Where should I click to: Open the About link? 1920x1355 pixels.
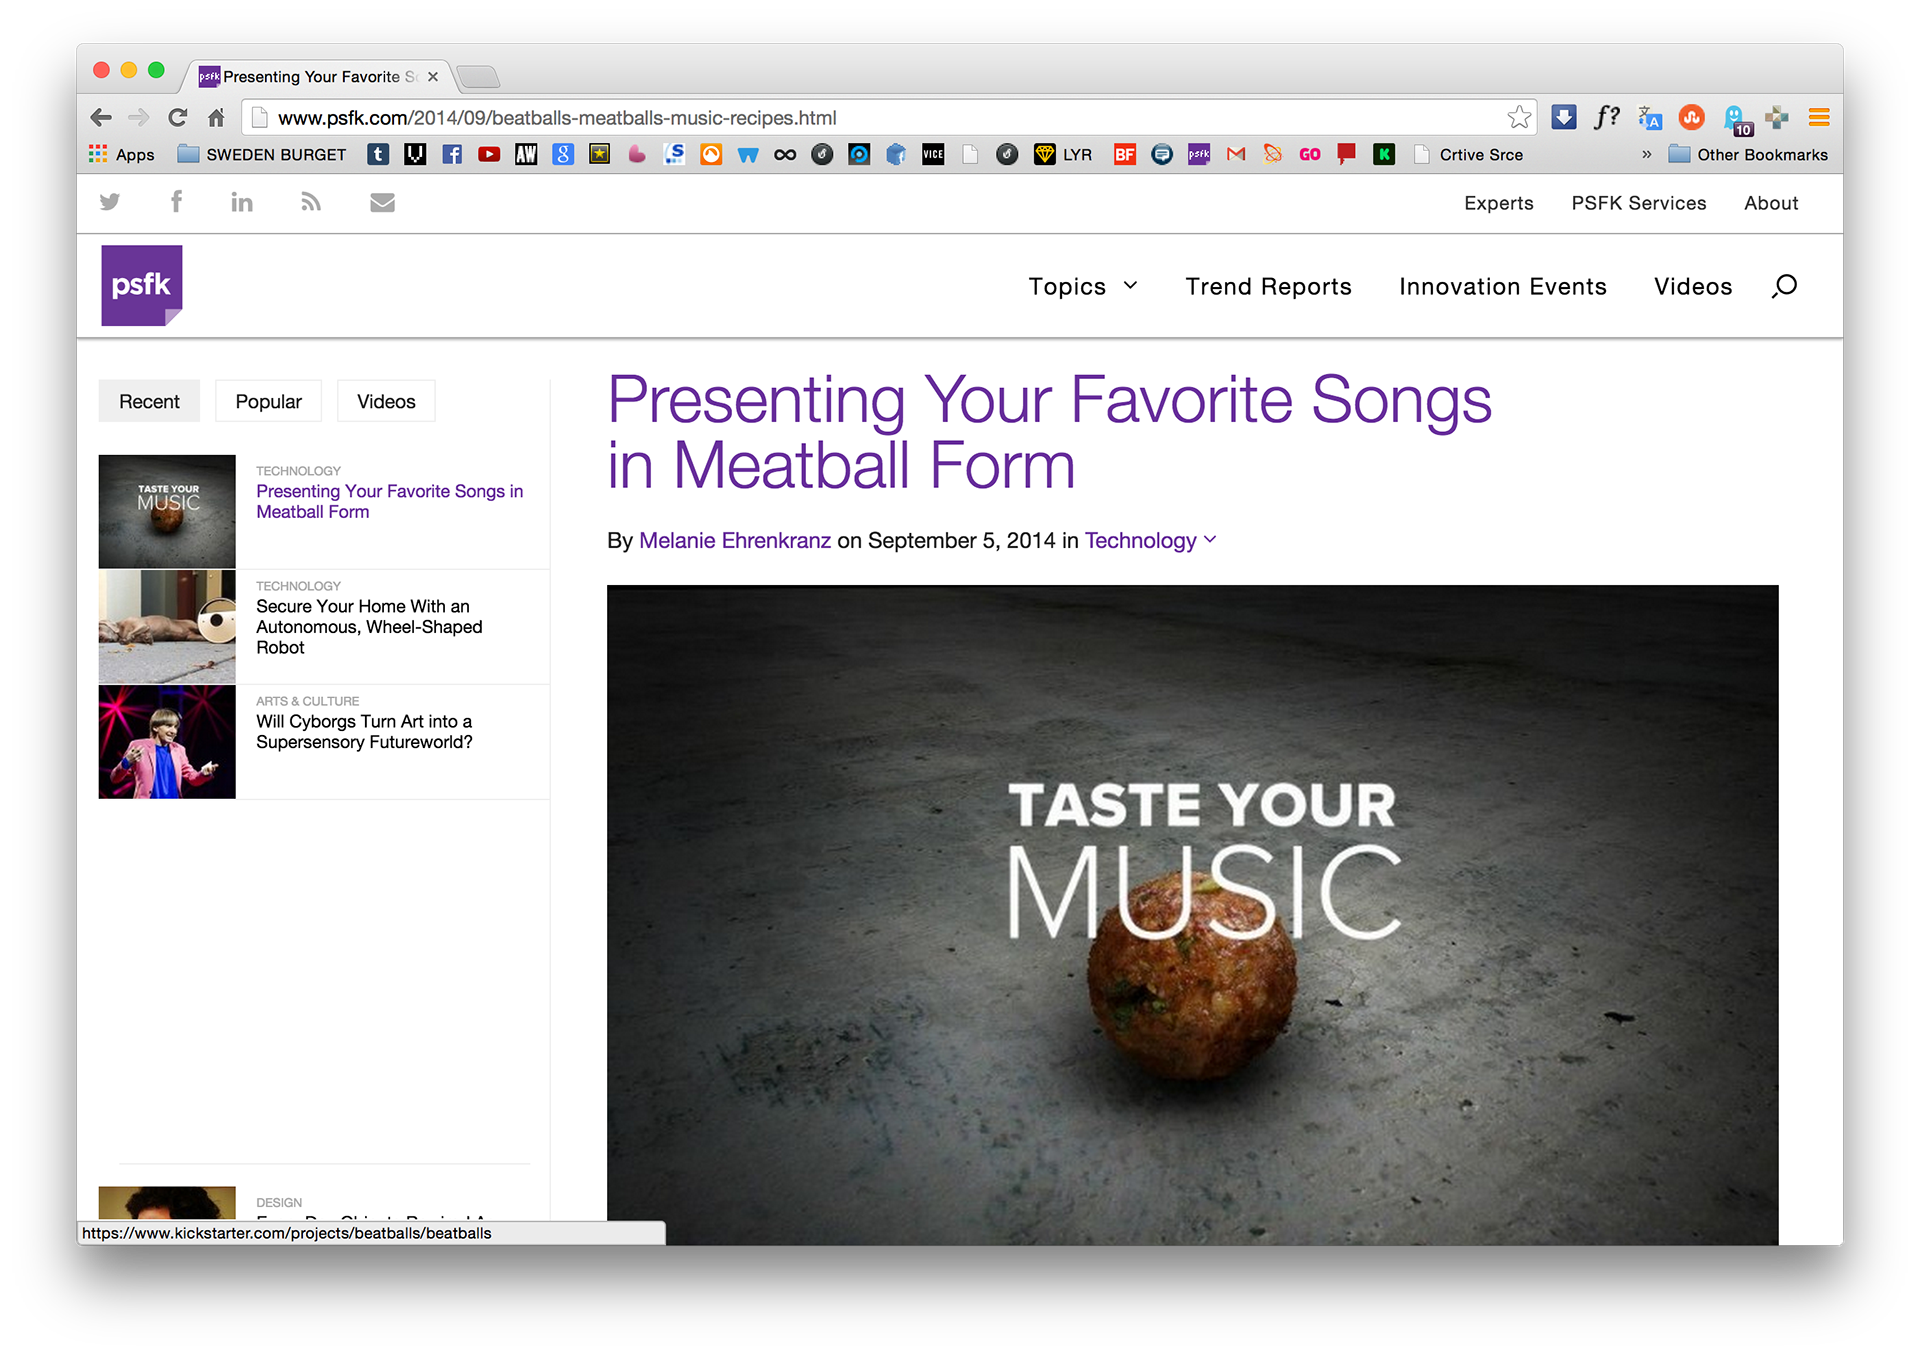(1771, 203)
